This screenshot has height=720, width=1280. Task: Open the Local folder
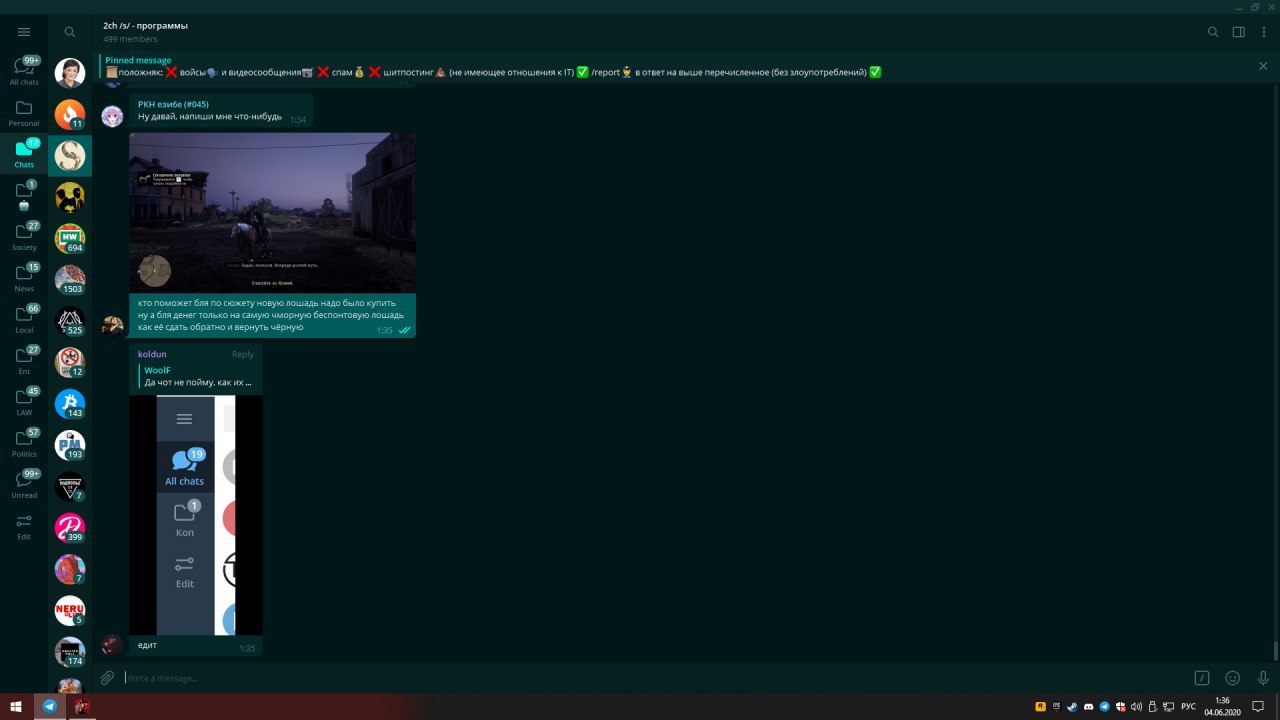pyautogui.click(x=24, y=319)
